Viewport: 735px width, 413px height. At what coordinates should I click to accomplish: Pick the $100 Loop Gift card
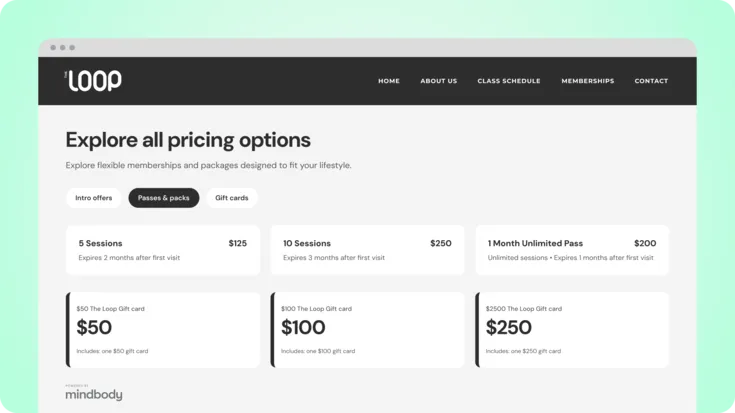(368, 330)
